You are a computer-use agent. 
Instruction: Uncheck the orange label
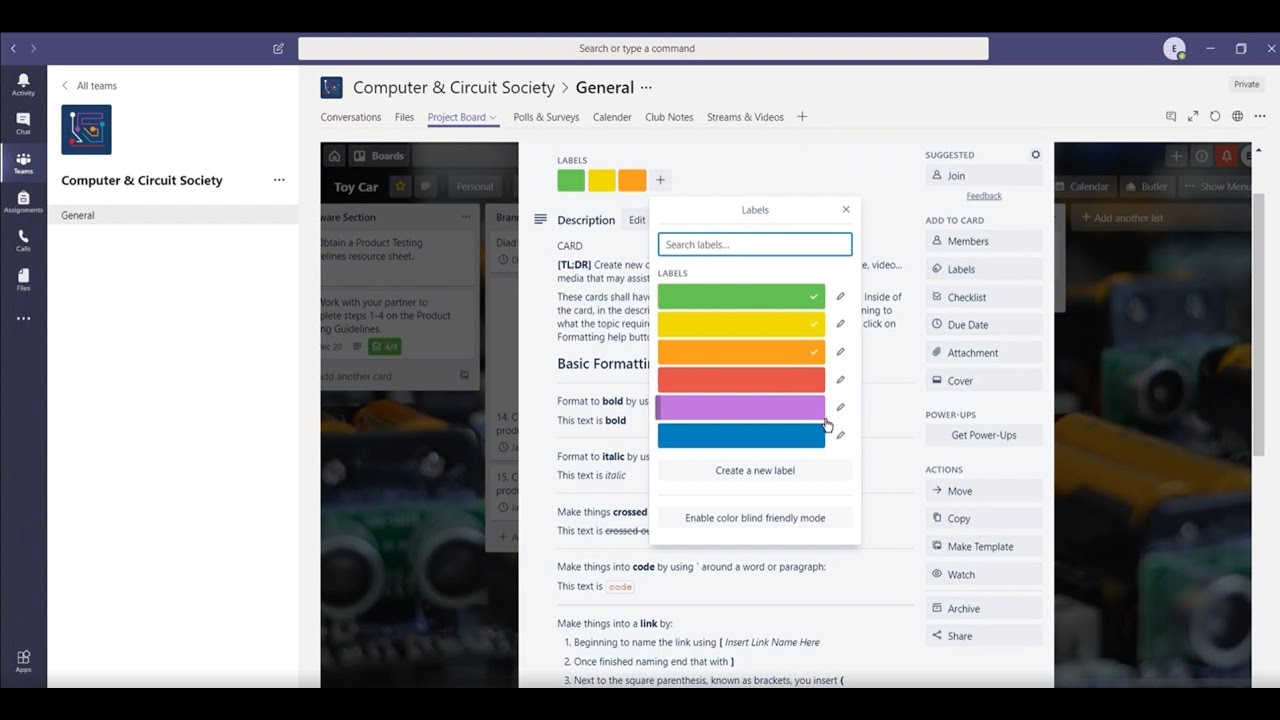741,352
